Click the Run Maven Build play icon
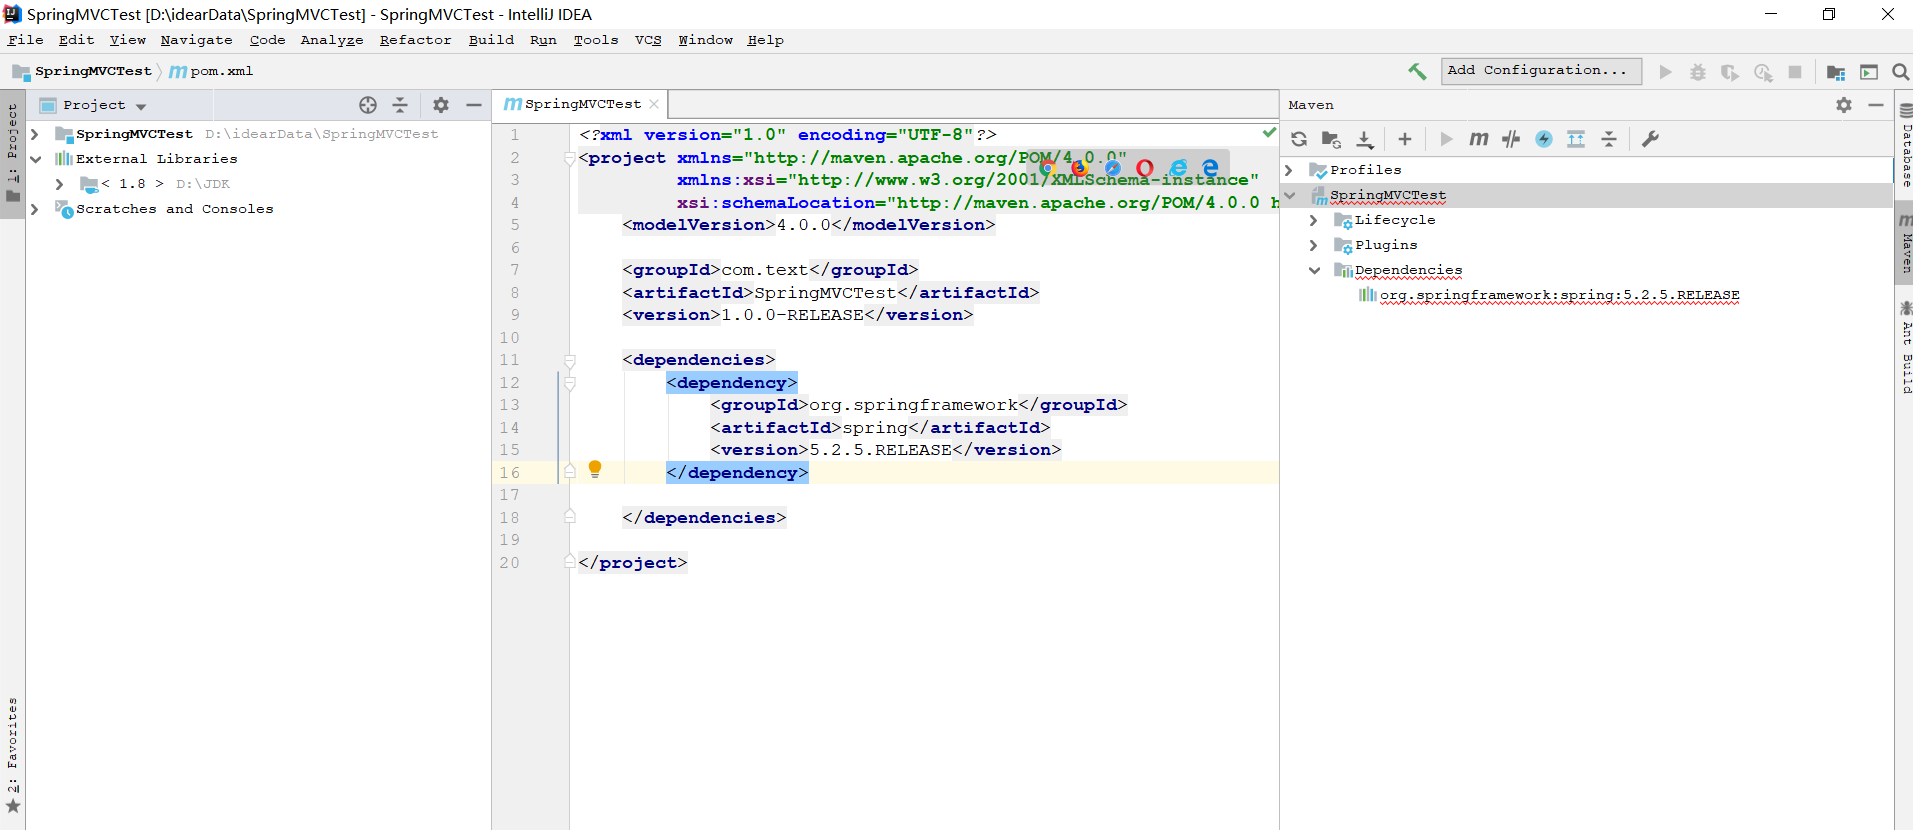1913x830 pixels. pos(1446,139)
